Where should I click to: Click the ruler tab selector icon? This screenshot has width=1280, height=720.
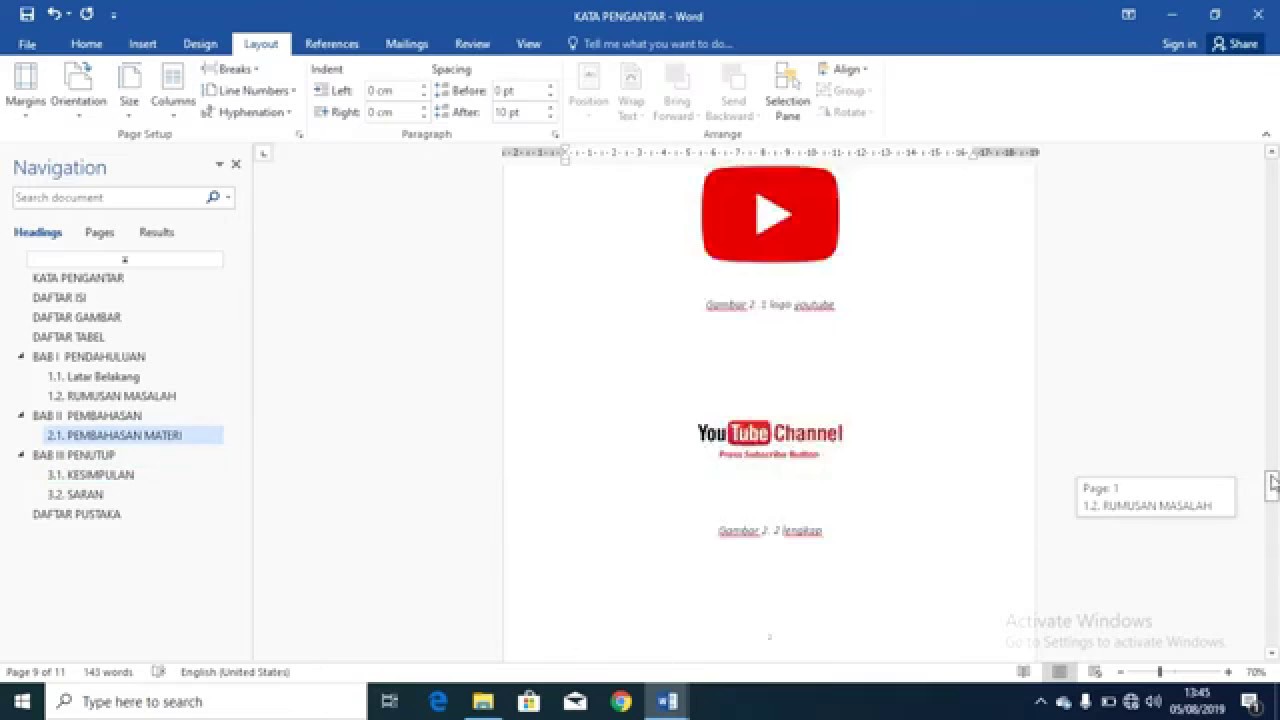[263, 153]
